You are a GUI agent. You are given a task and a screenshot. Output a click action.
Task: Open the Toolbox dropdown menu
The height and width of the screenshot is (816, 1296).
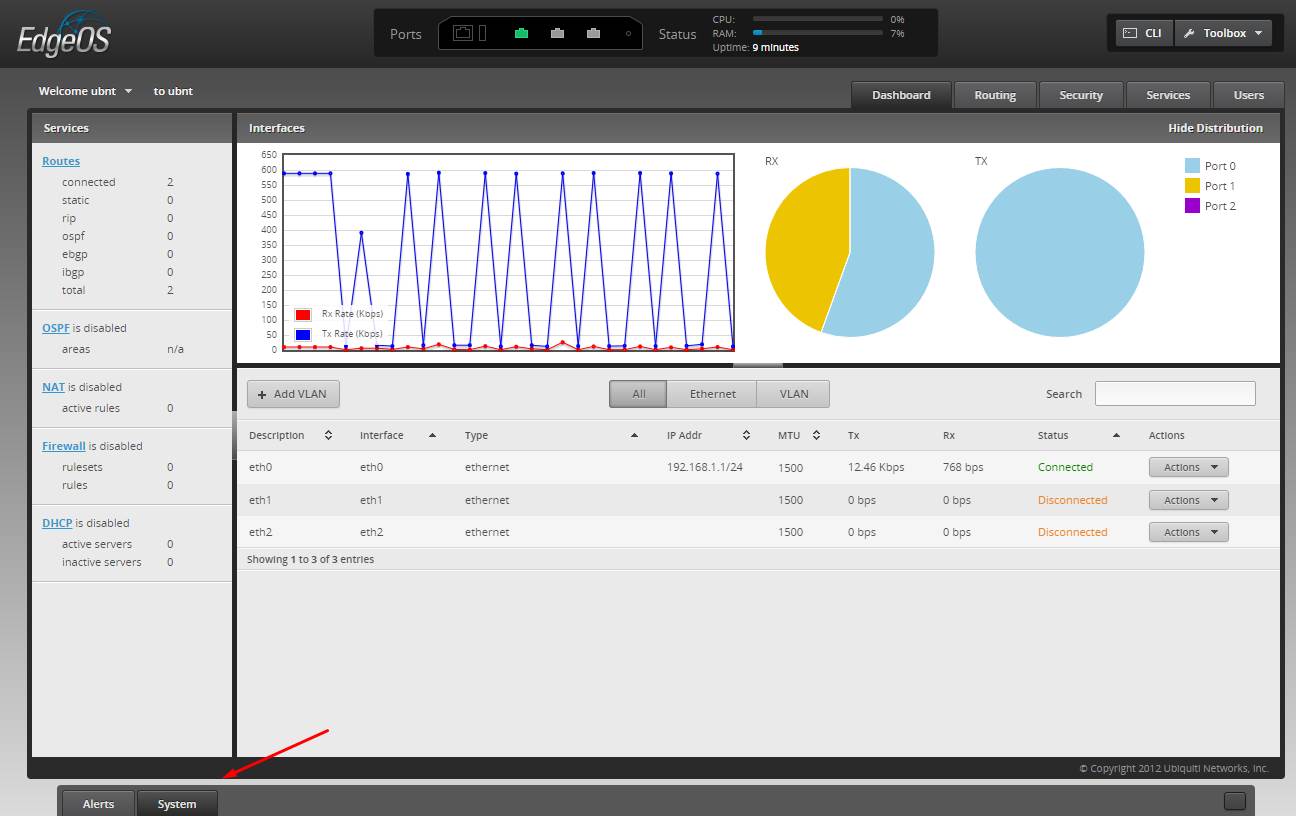pos(1223,33)
